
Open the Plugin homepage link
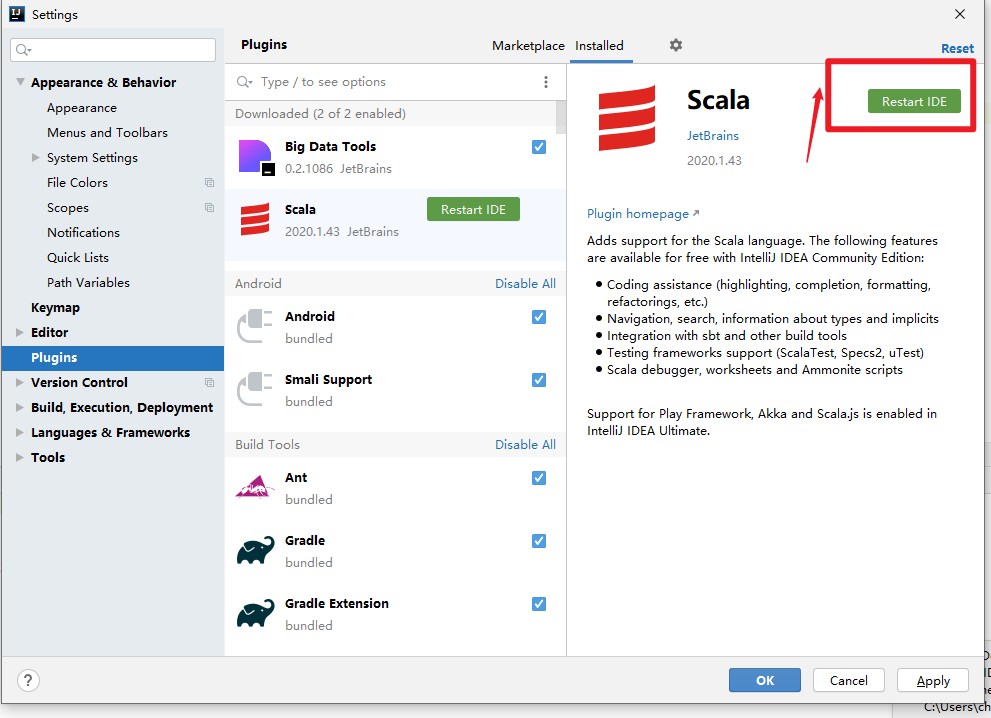[x=643, y=214]
